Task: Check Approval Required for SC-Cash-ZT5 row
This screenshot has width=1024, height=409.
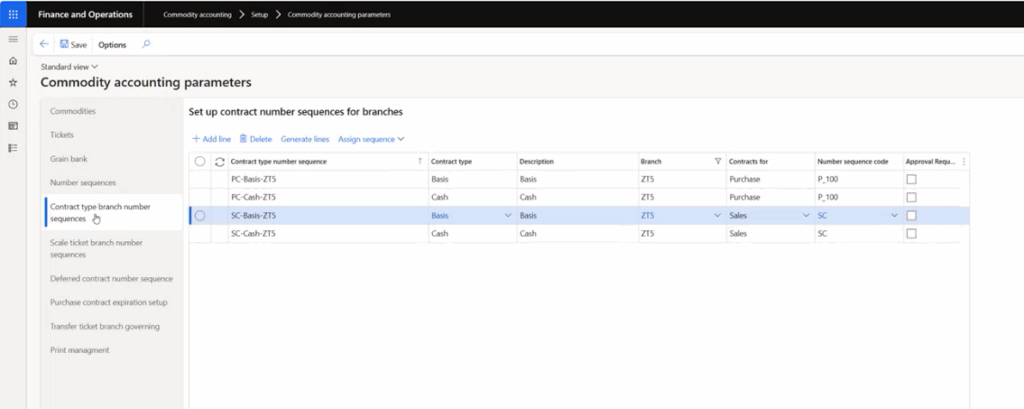Action: [x=911, y=233]
